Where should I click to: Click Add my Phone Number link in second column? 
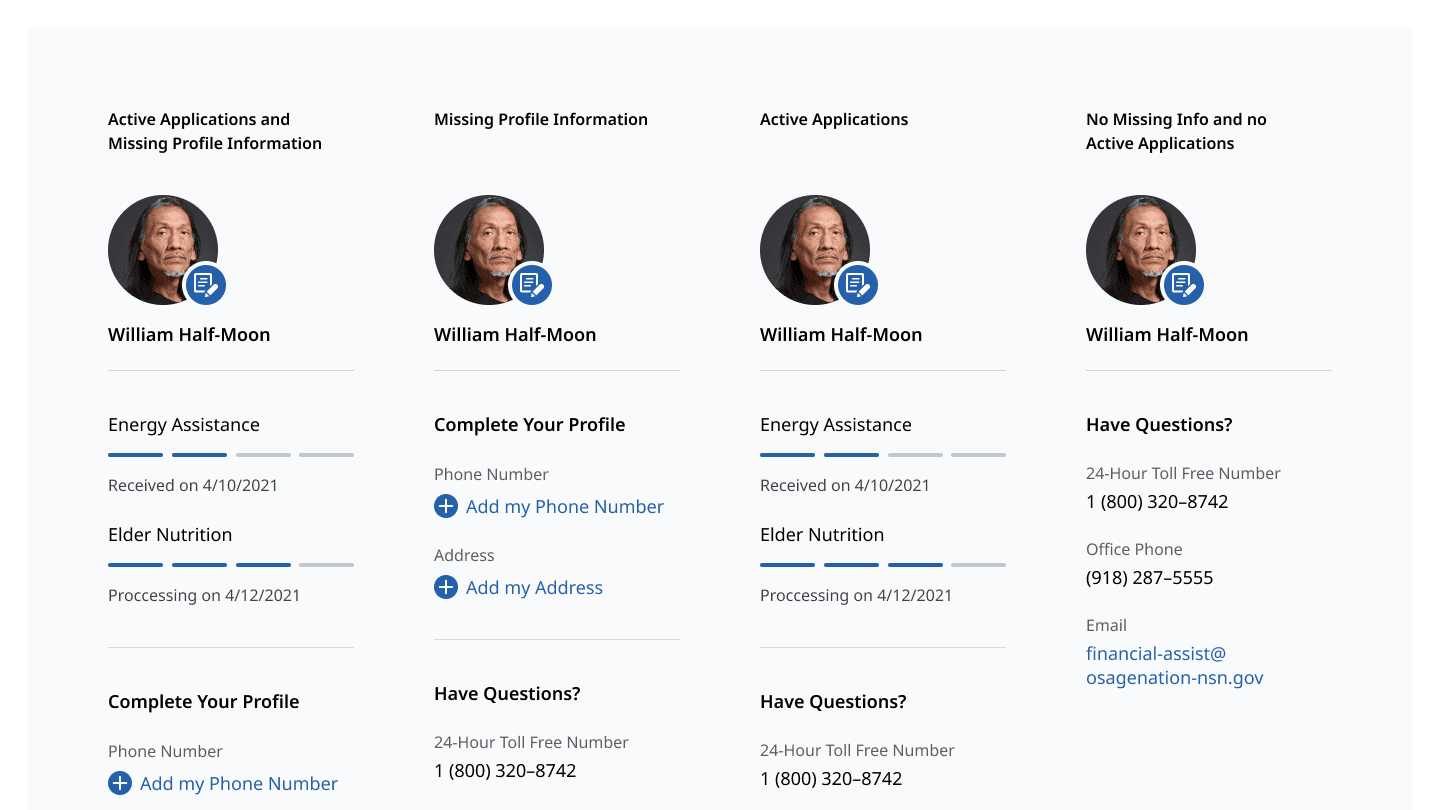point(564,507)
